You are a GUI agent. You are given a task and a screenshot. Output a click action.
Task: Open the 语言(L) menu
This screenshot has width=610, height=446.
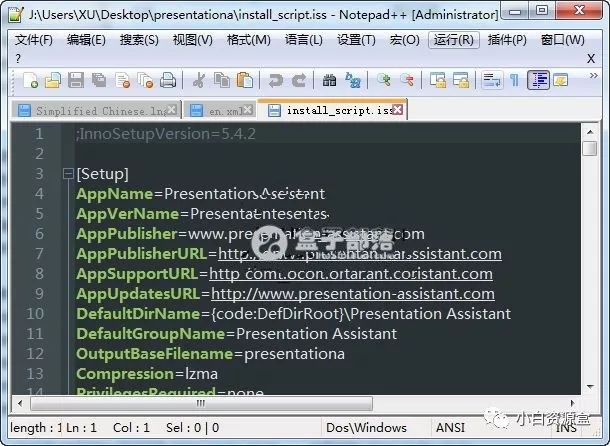tap(303, 40)
